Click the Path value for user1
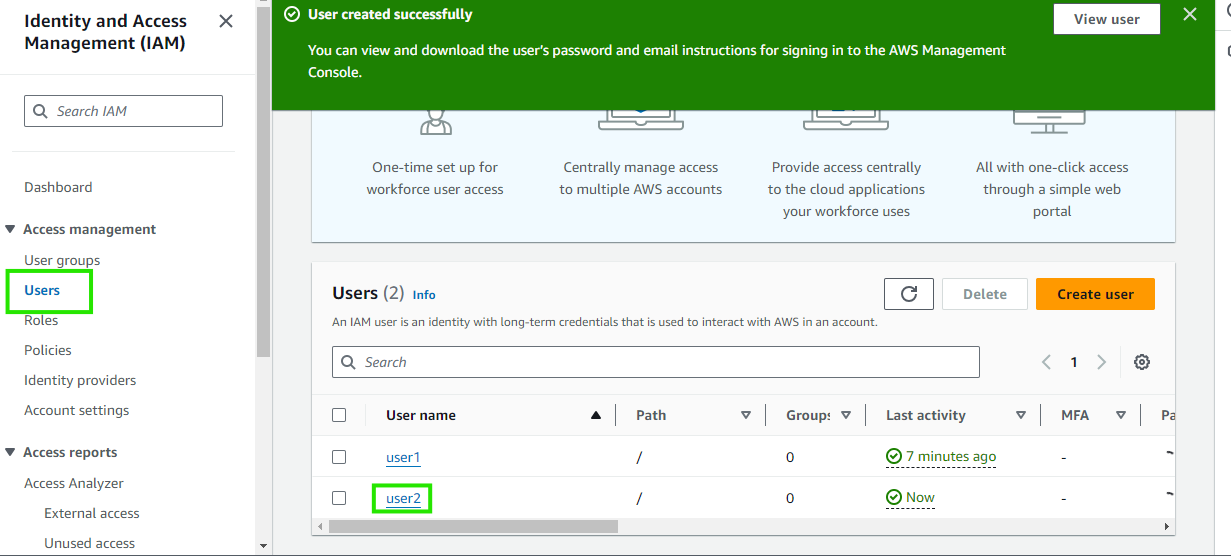1231x556 pixels. pyautogui.click(x=639, y=457)
